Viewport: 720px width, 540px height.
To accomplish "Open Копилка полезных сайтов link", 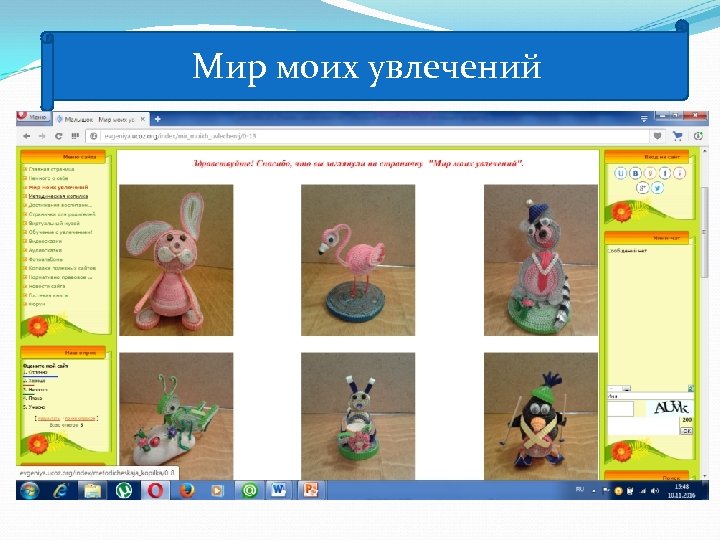I will 62,268.
